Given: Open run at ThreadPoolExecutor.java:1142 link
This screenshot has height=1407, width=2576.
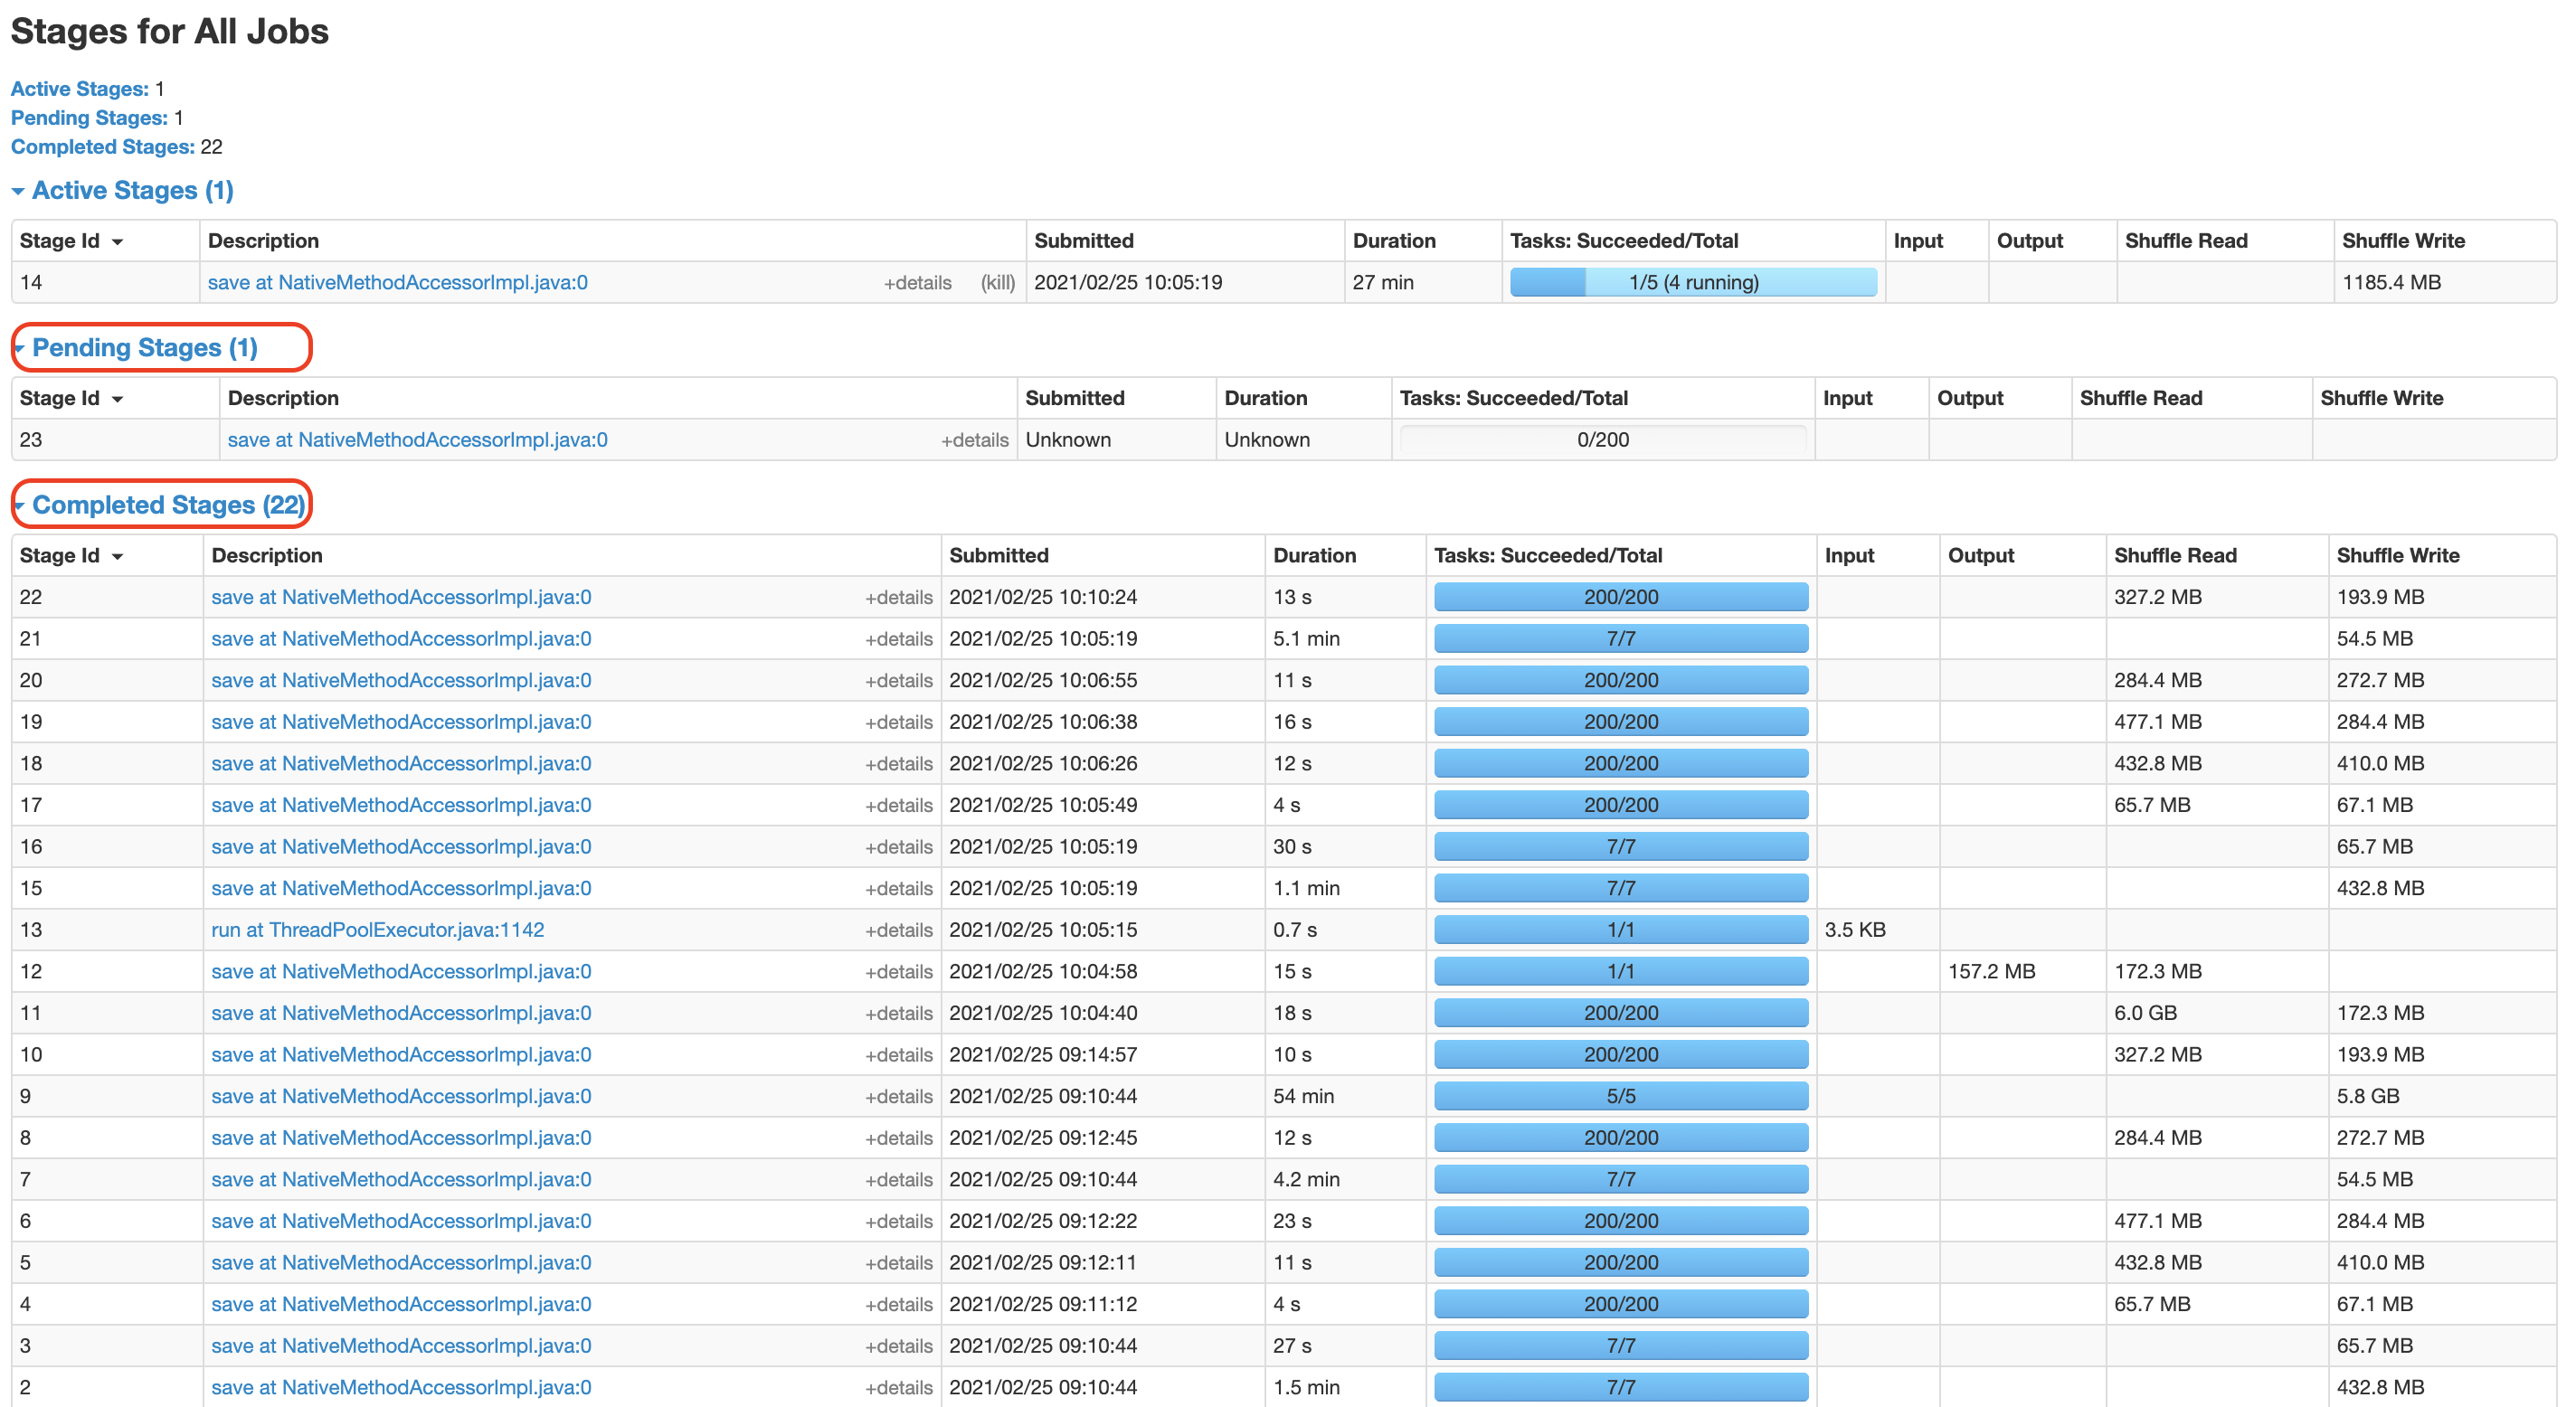Looking at the screenshot, I should pyautogui.click(x=377, y=929).
